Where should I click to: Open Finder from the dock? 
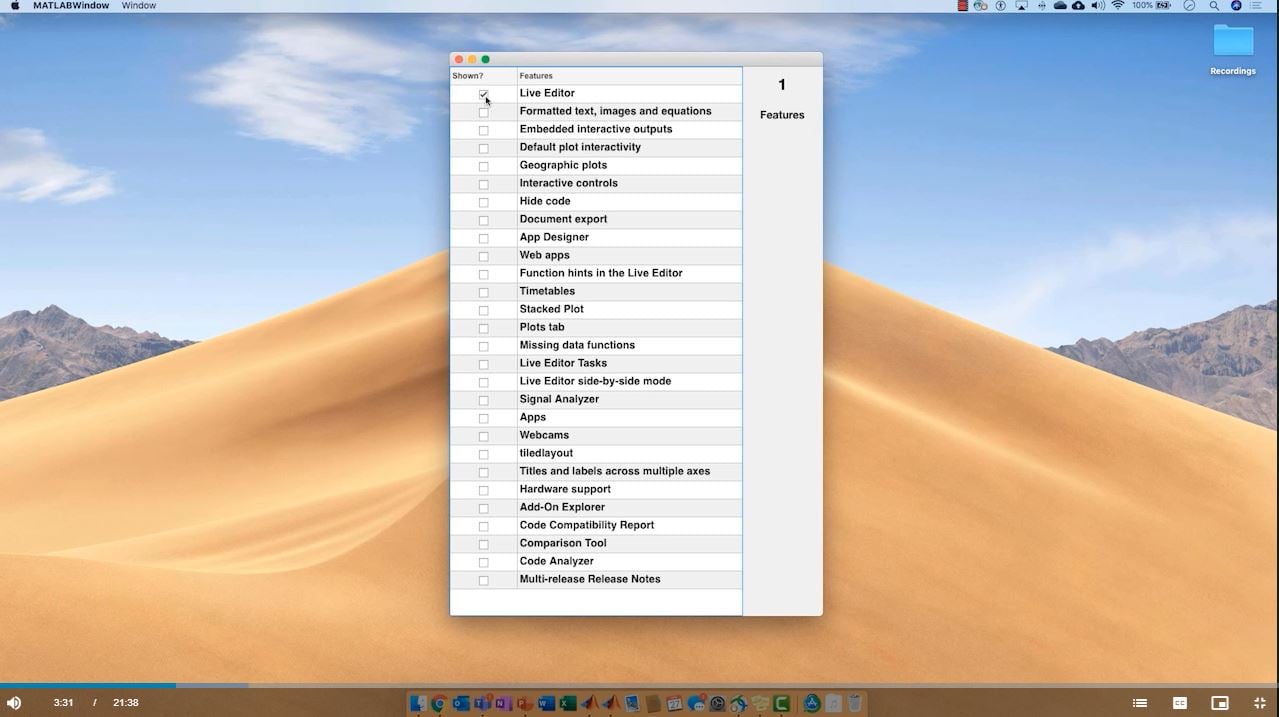[418, 703]
